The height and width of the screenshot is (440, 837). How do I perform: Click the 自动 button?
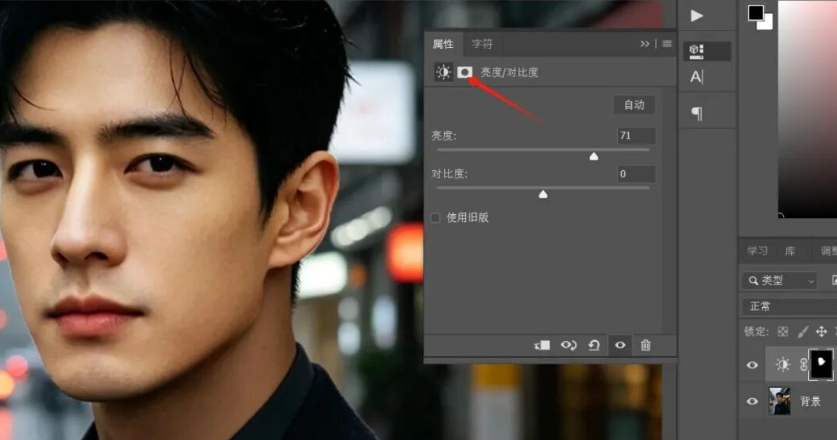click(x=634, y=105)
